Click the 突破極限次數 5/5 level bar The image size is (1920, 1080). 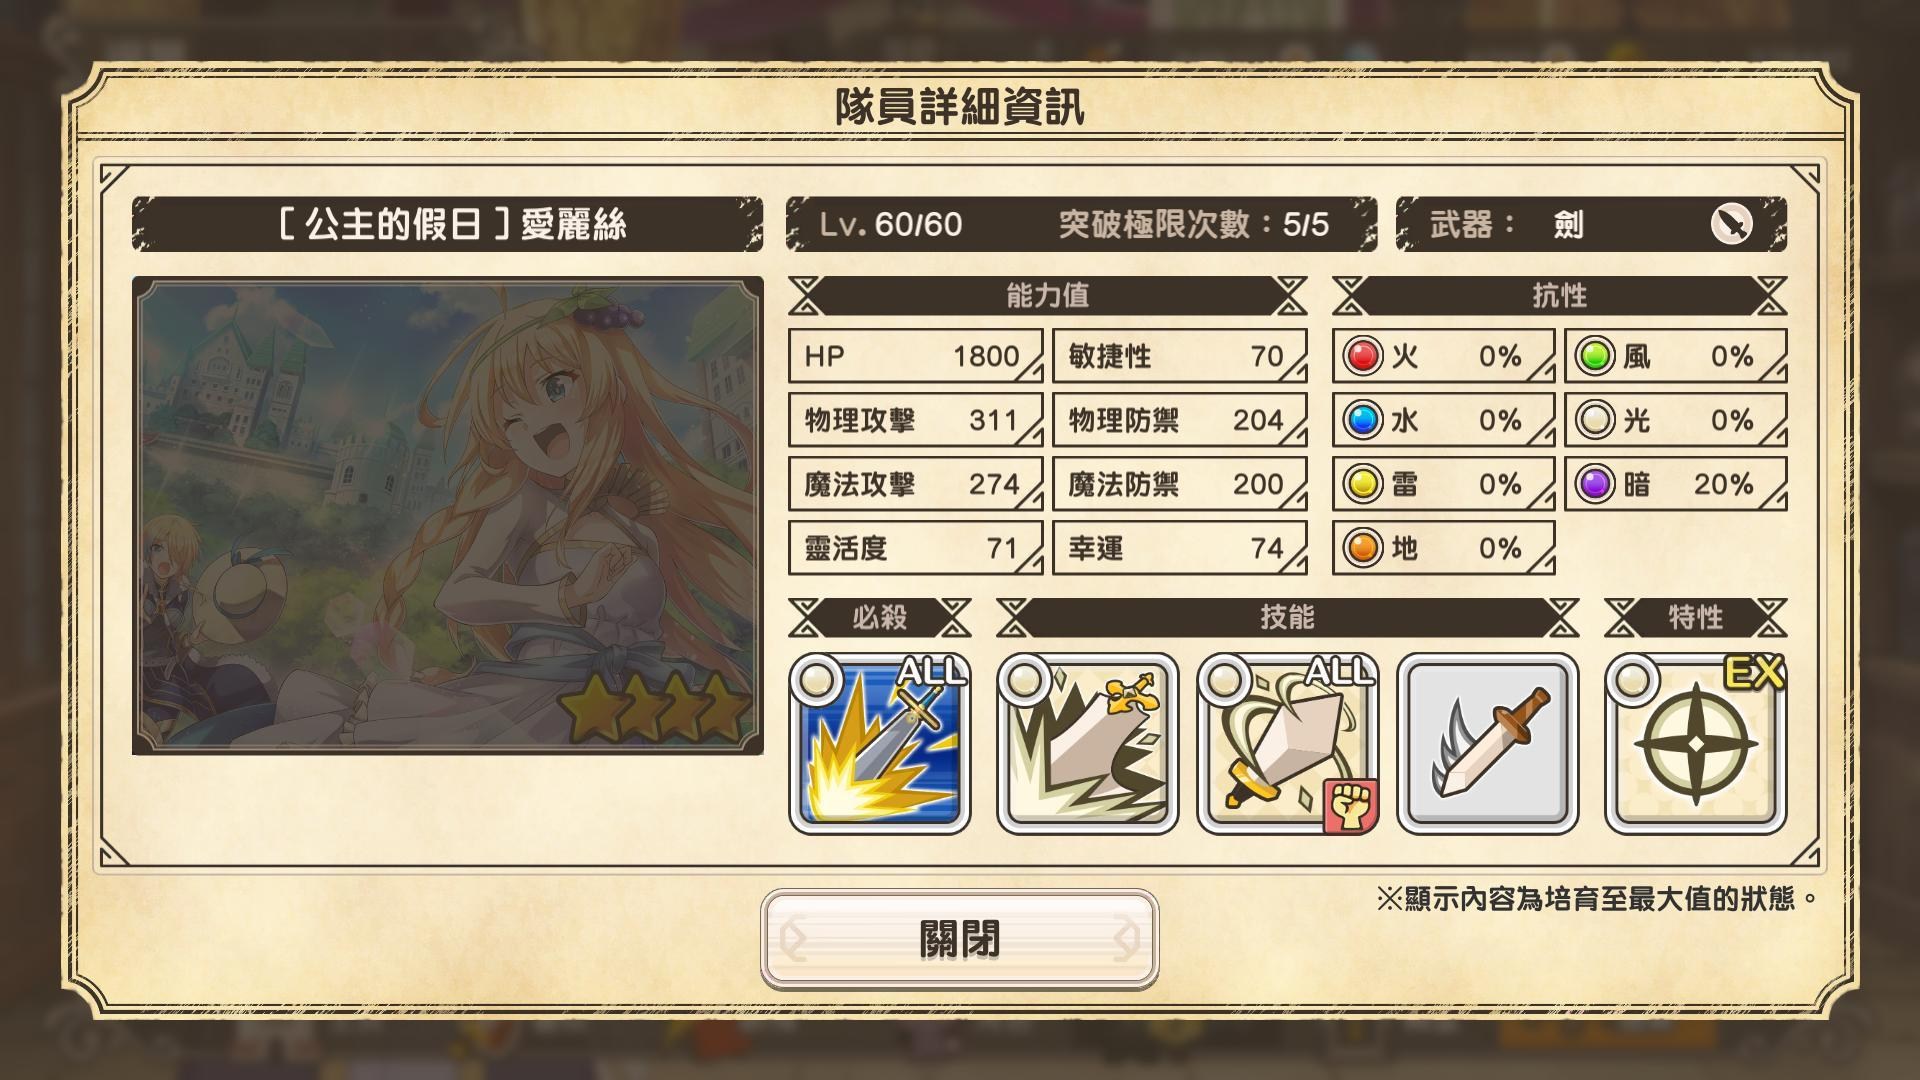point(1081,224)
